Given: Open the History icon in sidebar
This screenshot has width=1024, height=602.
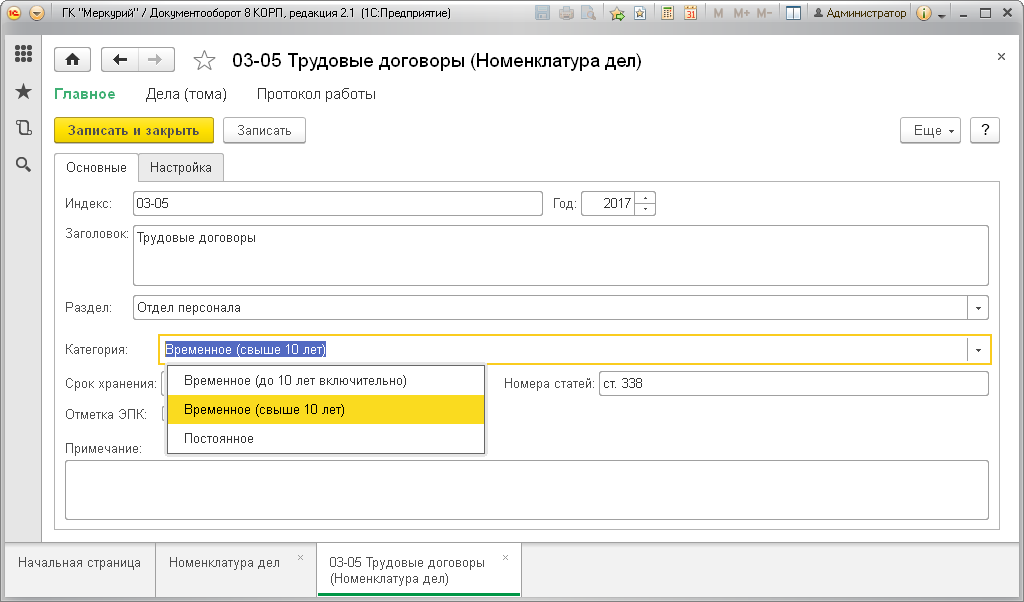Looking at the screenshot, I should click(24, 128).
